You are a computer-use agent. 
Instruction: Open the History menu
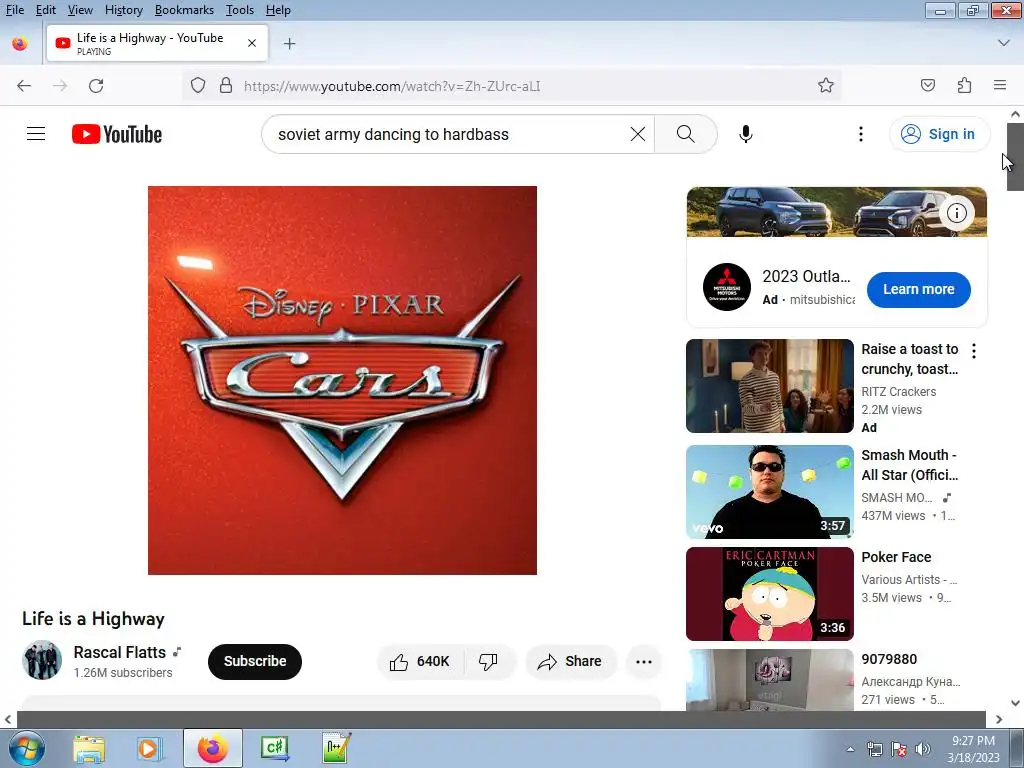pyautogui.click(x=123, y=10)
